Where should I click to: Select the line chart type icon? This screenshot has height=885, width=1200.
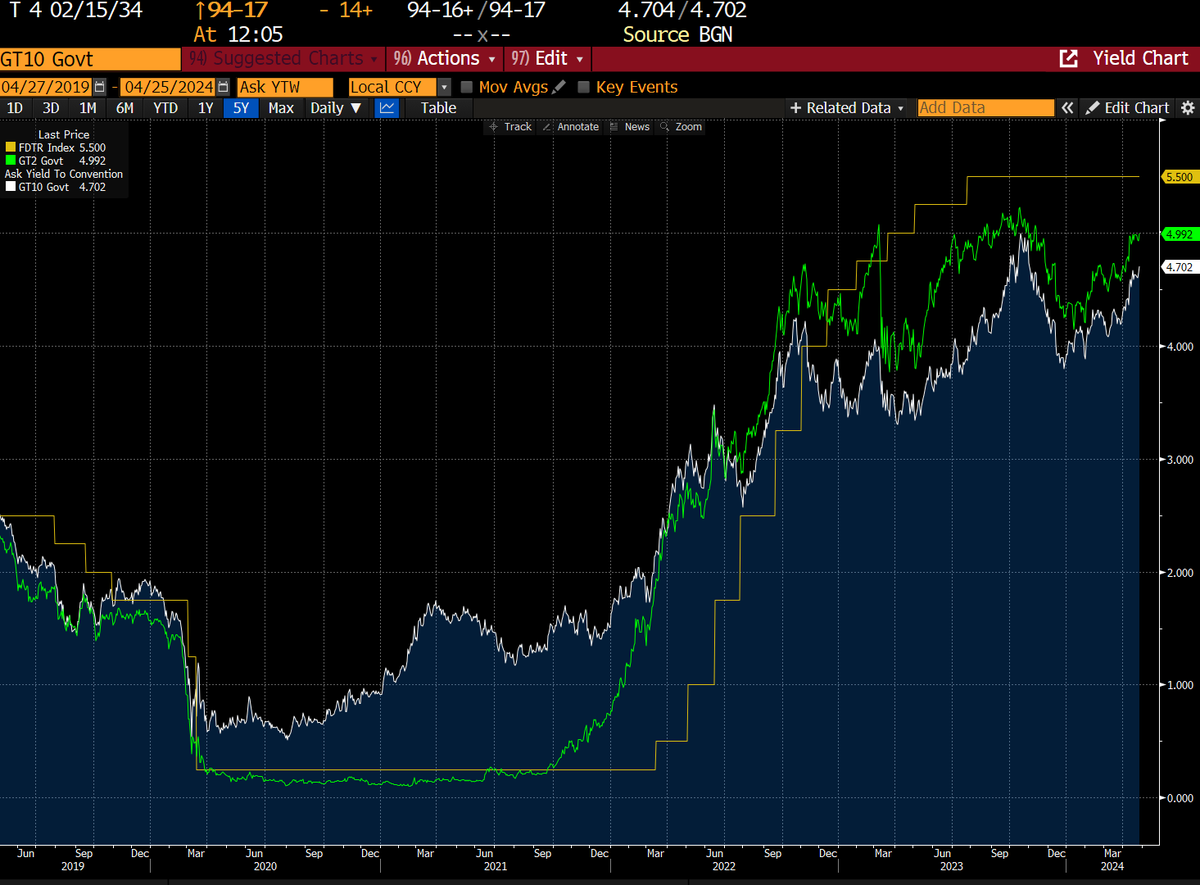click(386, 107)
